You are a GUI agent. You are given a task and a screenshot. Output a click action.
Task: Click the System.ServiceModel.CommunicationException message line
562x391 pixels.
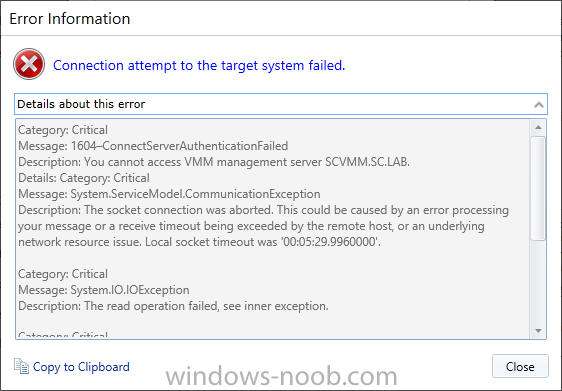click(169, 194)
